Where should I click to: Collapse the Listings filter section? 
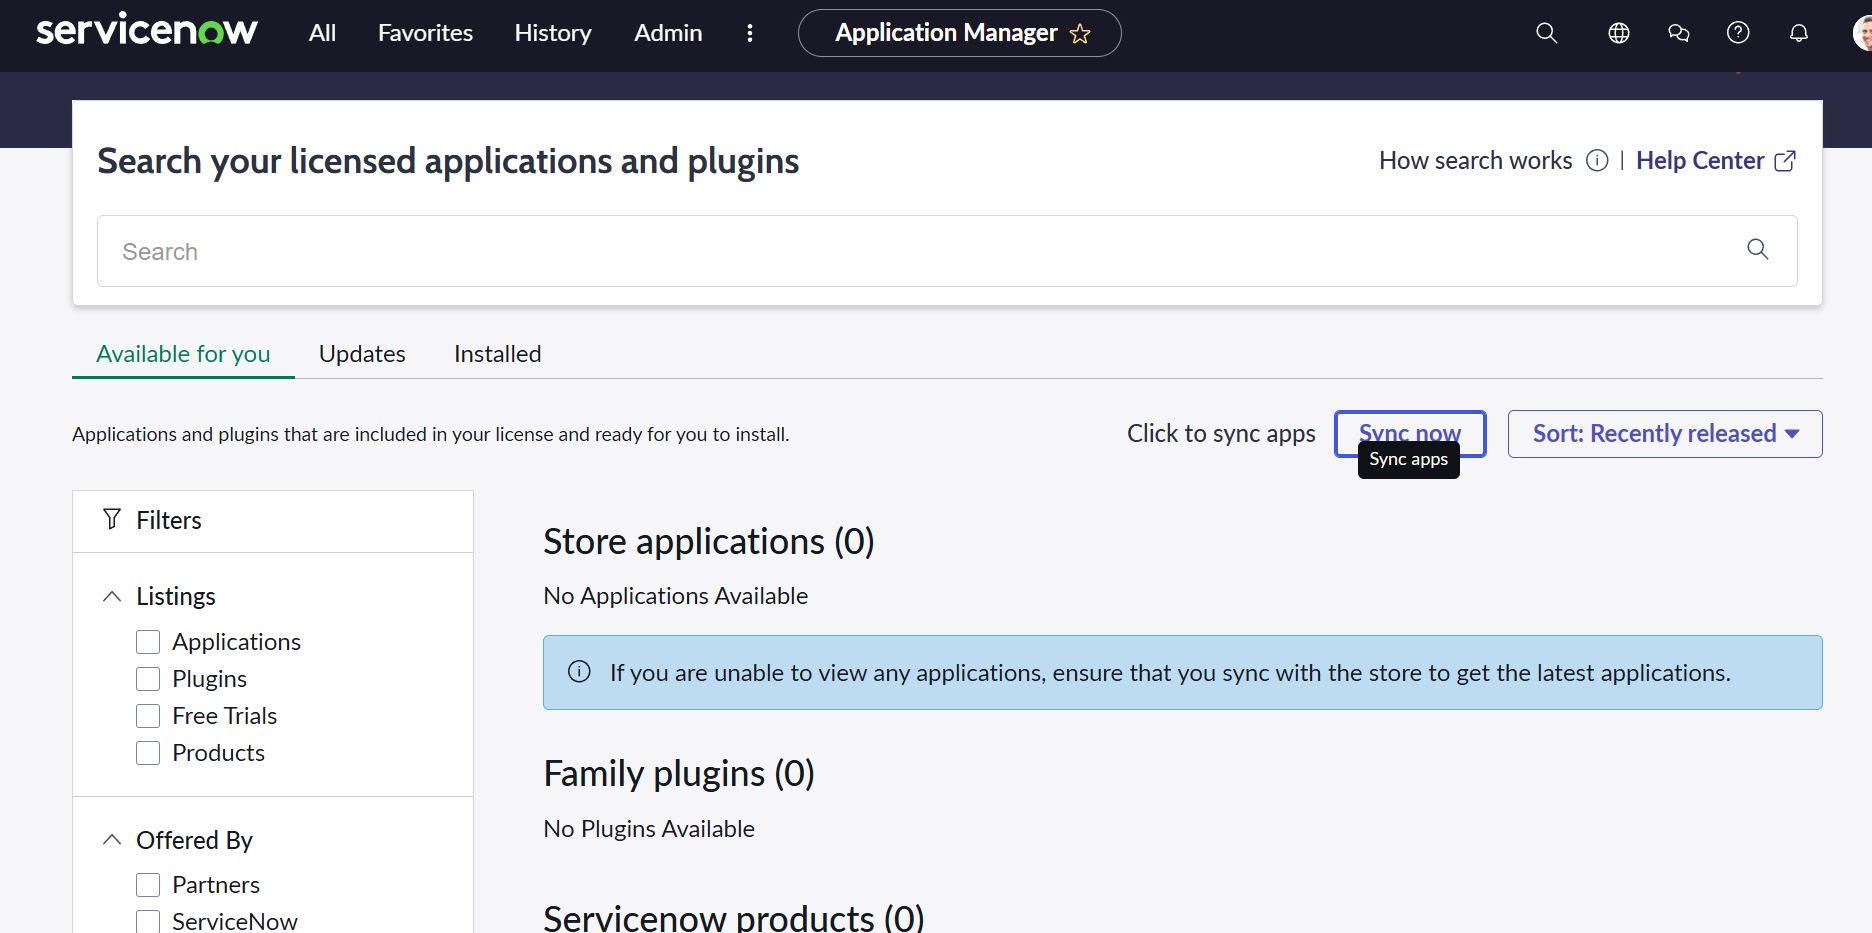pyautogui.click(x=111, y=595)
